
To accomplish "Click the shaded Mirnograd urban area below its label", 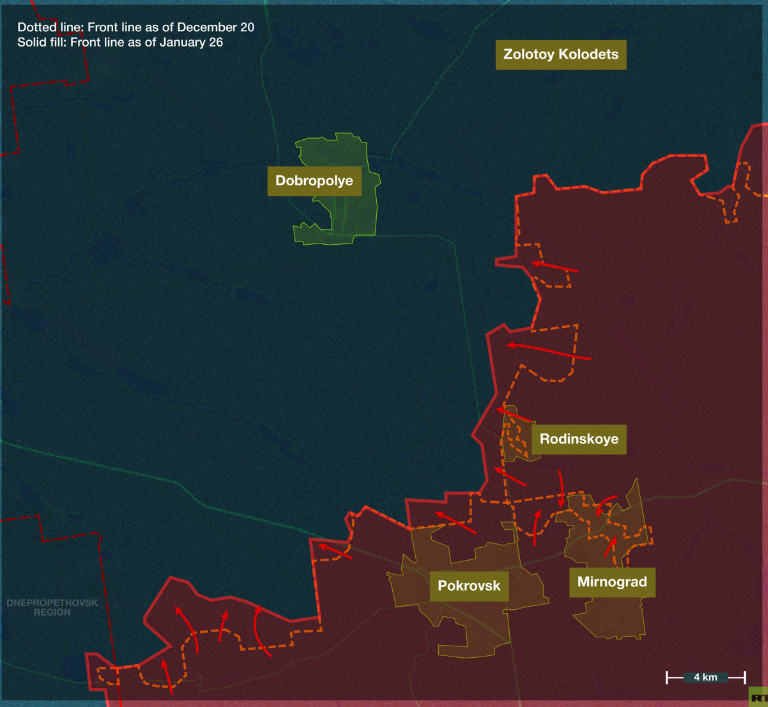I will (610, 616).
